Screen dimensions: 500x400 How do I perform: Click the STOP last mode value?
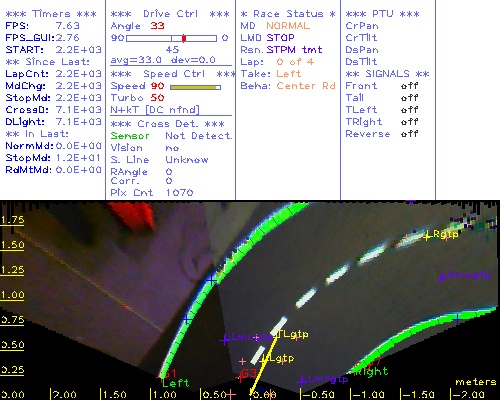280,38
